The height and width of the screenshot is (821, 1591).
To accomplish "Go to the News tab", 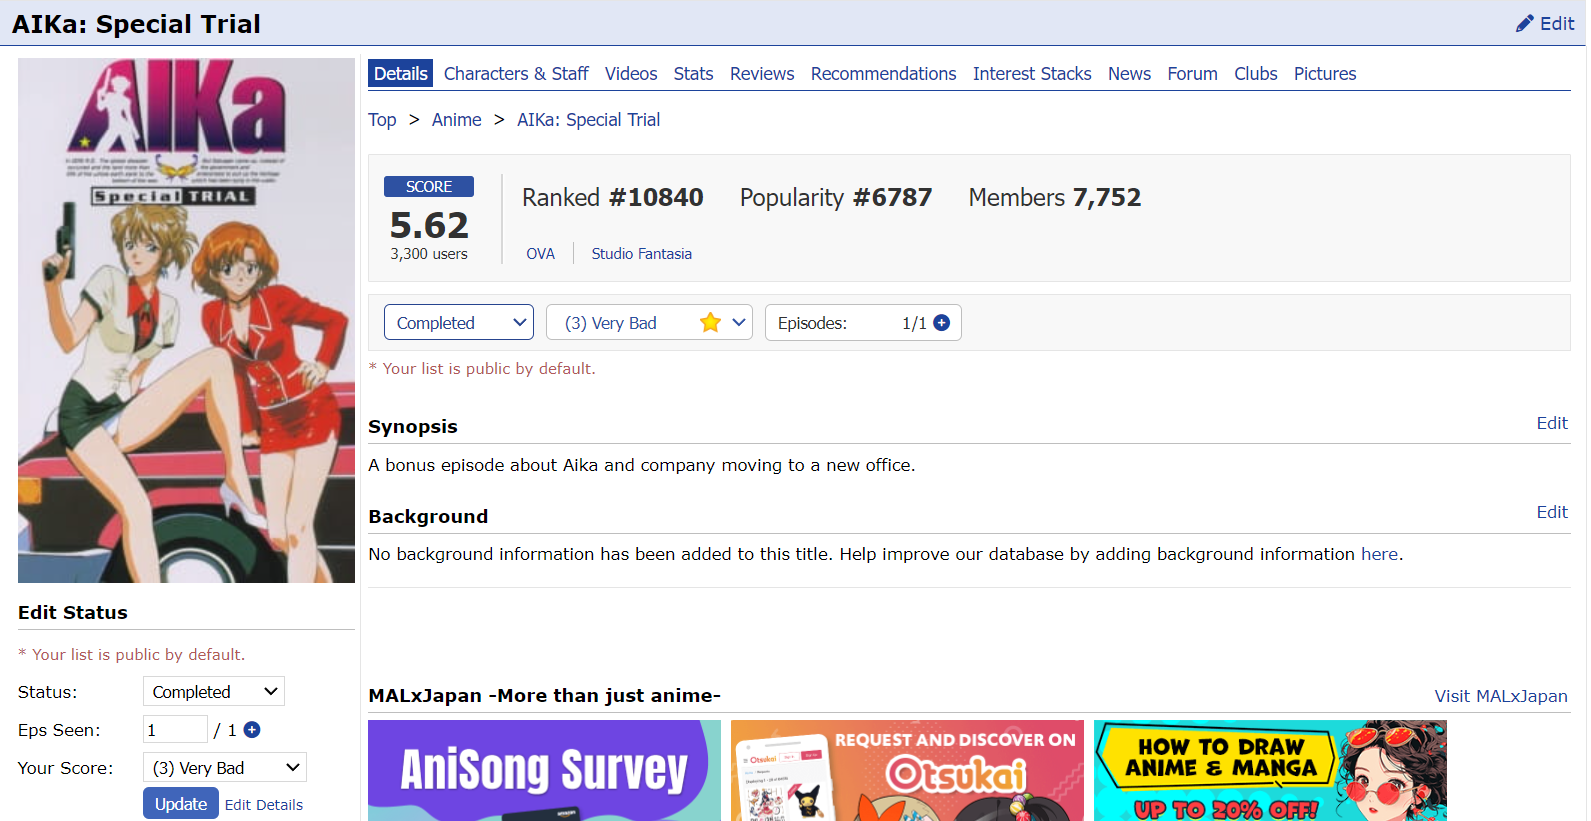I will [x=1129, y=73].
